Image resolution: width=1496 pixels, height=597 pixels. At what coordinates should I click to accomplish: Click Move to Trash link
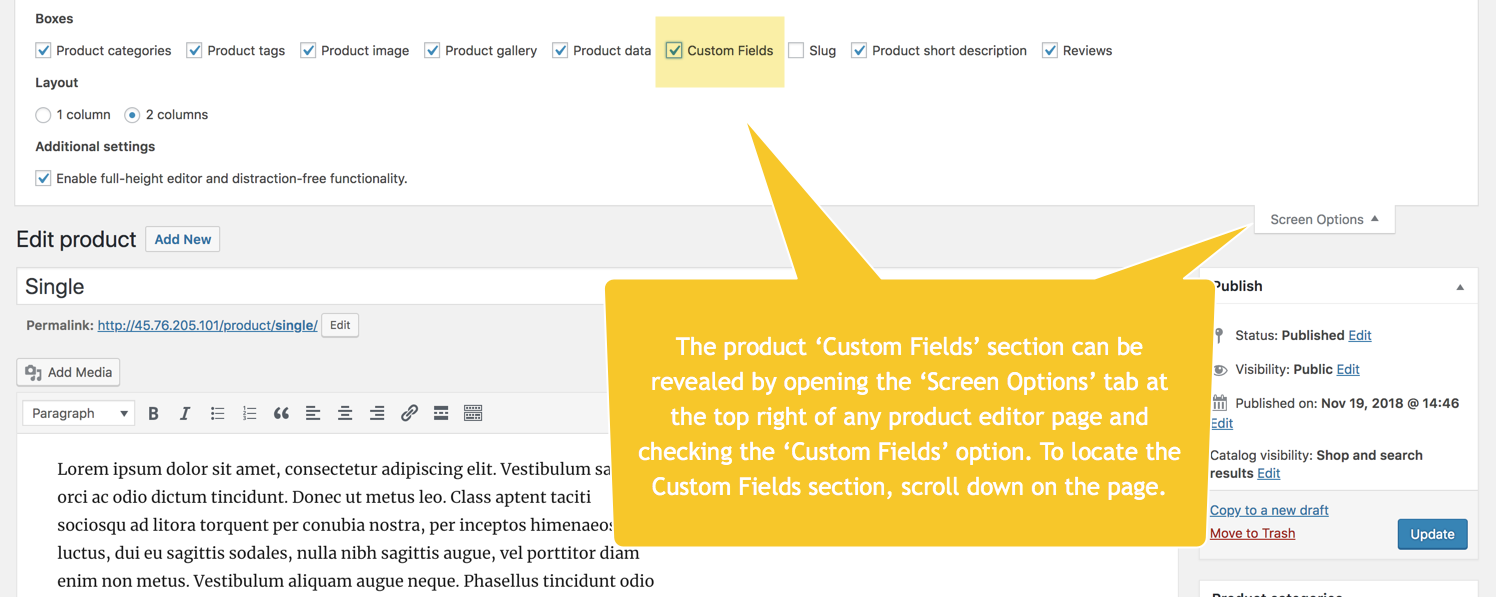click(x=1252, y=533)
